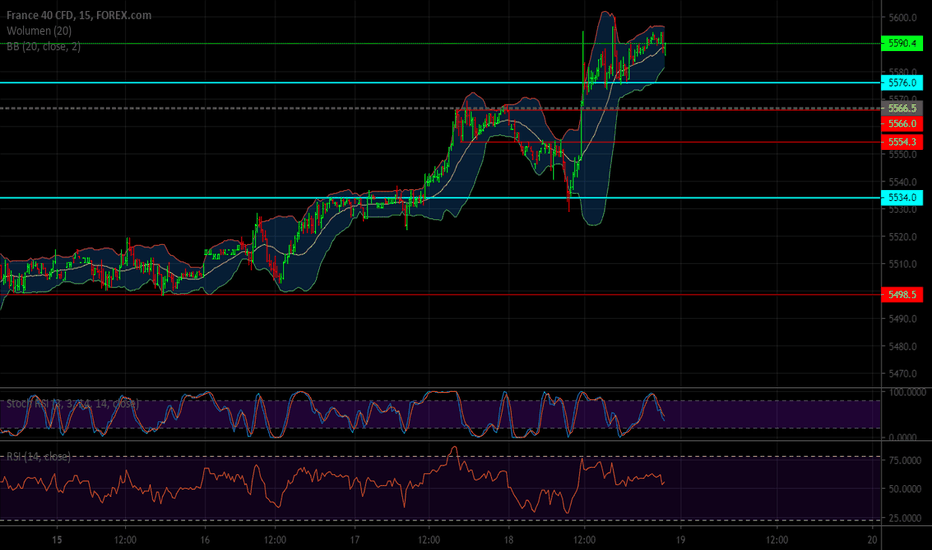
Task: Select the Wolumen (20) indicator label
Action: pos(39,31)
